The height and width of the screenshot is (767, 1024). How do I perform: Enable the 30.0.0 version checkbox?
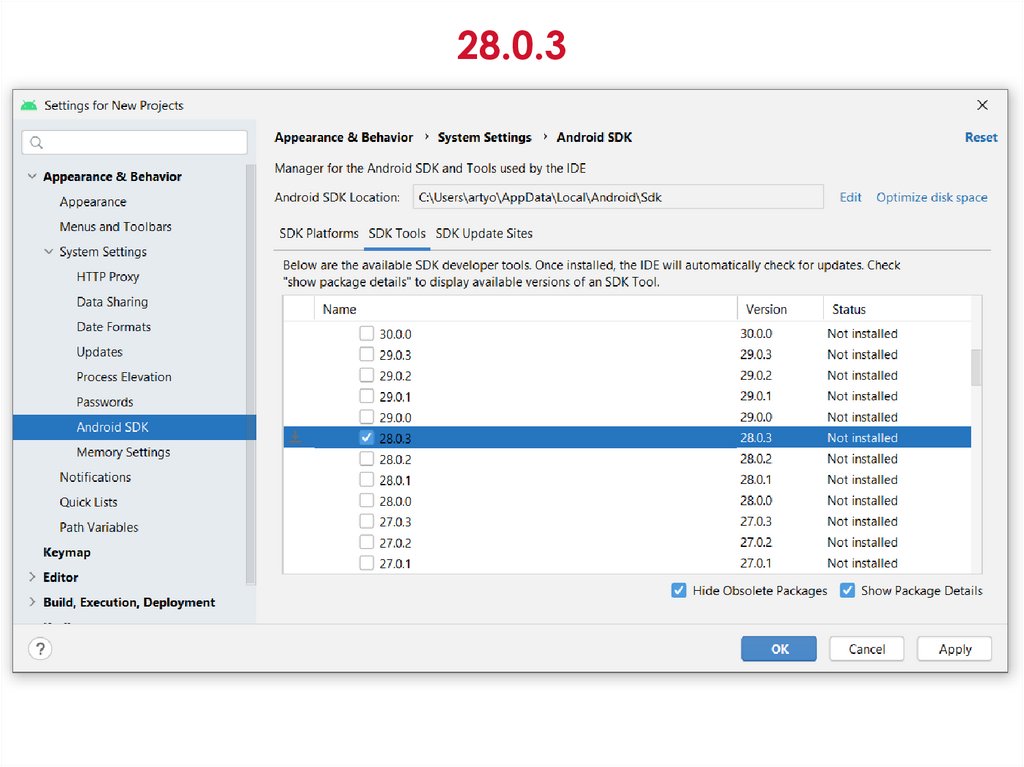(367, 334)
